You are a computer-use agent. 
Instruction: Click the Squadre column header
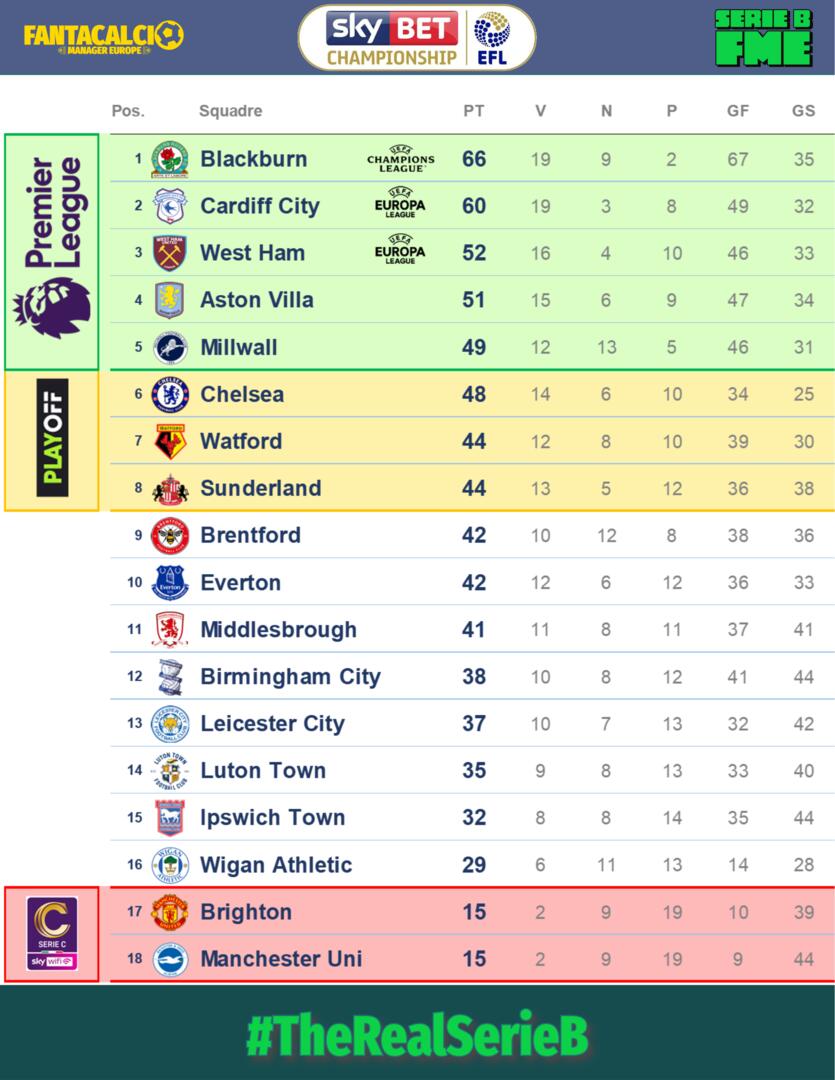click(x=230, y=111)
